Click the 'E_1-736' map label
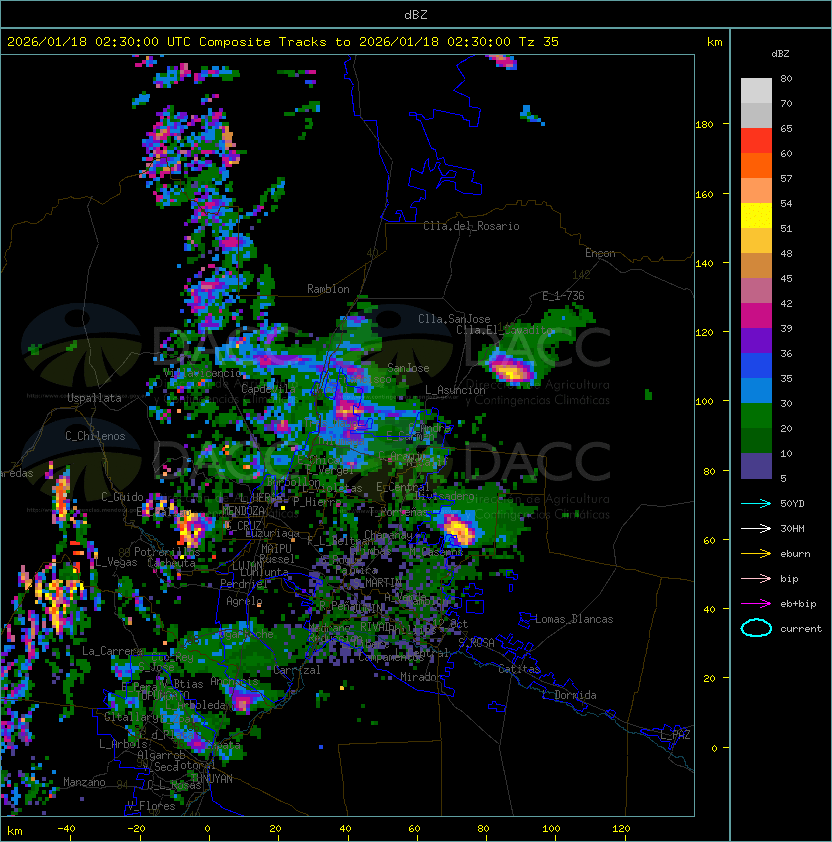The width and height of the screenshot is (832, 842). tap(563, 296)
